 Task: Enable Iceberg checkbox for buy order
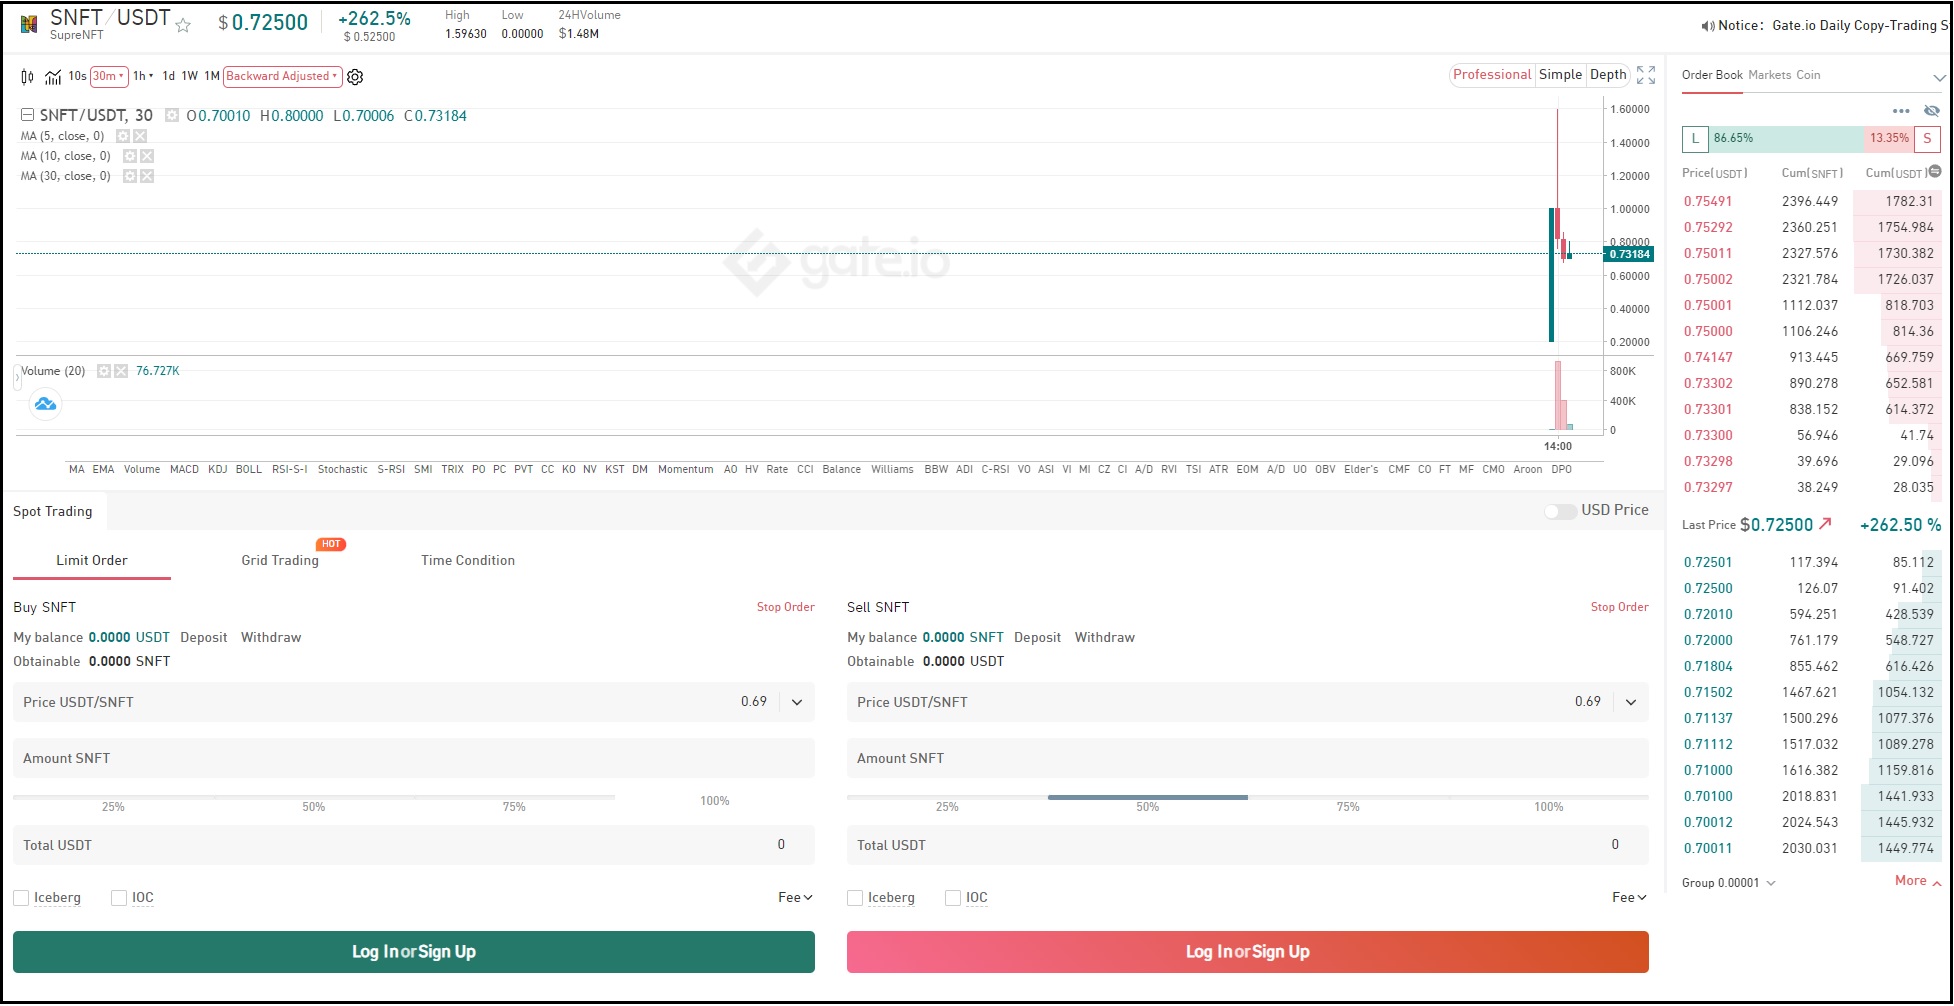point(21,898)
